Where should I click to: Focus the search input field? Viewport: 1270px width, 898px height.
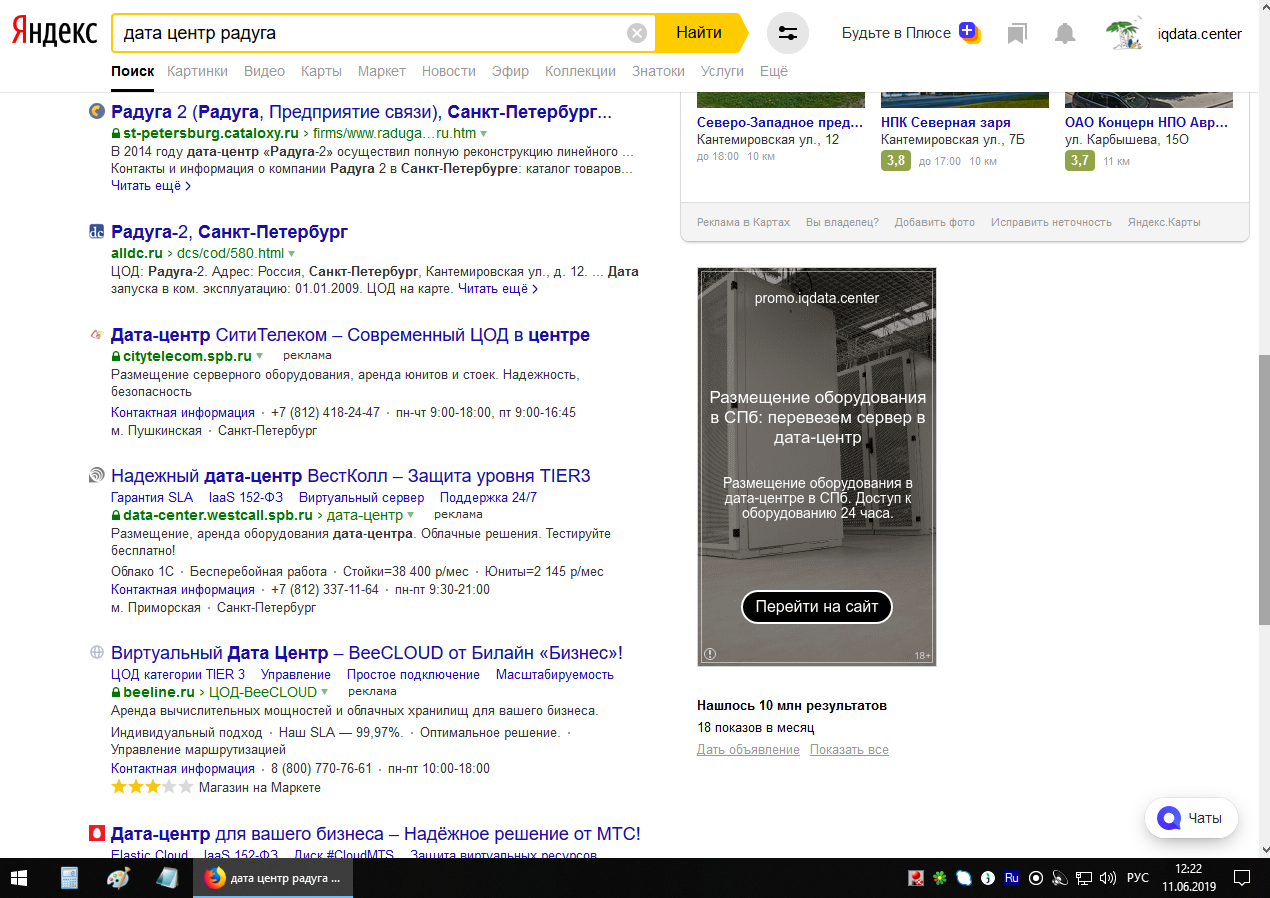pos(370,33)
